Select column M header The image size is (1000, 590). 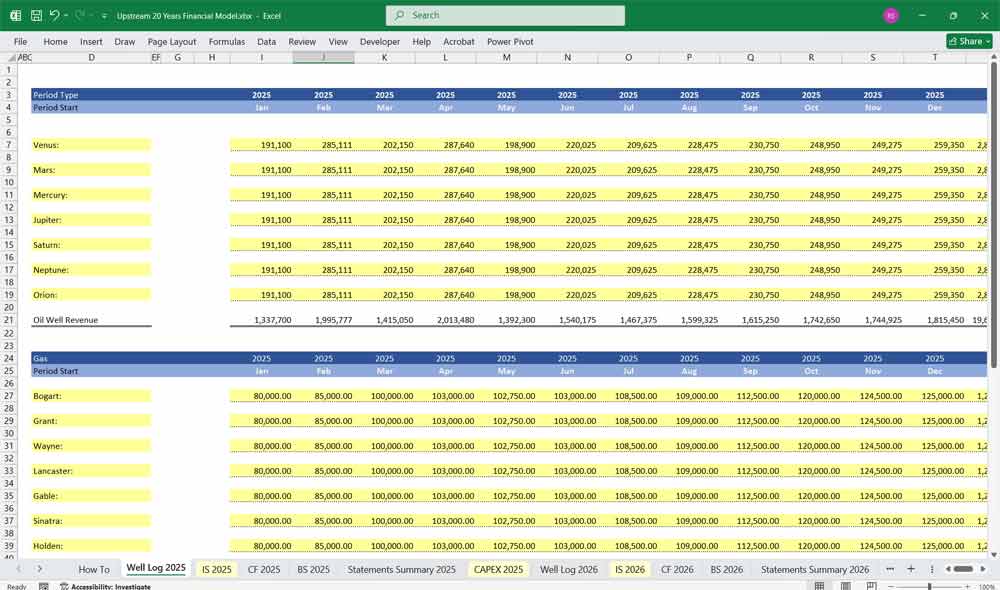tap(506, 57)
